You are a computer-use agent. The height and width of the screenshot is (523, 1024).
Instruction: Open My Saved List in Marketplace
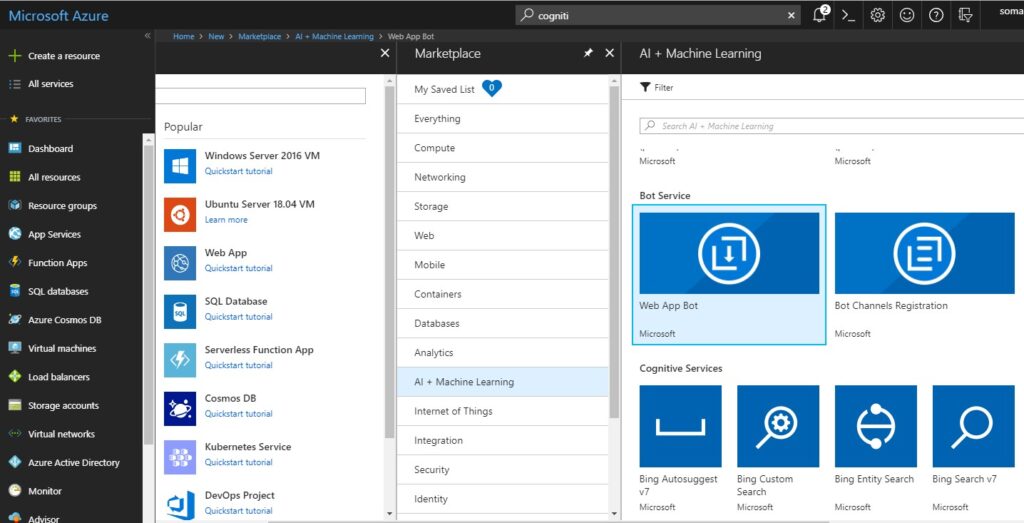coord(502,89)
